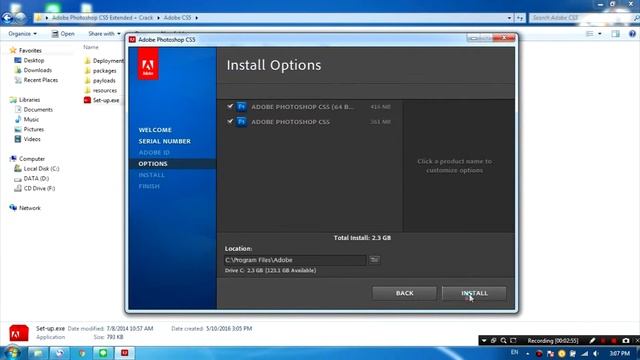Click the recorder camera snapshot icon
The width and height of the screenshot is (640, 360).
[625, 340]
